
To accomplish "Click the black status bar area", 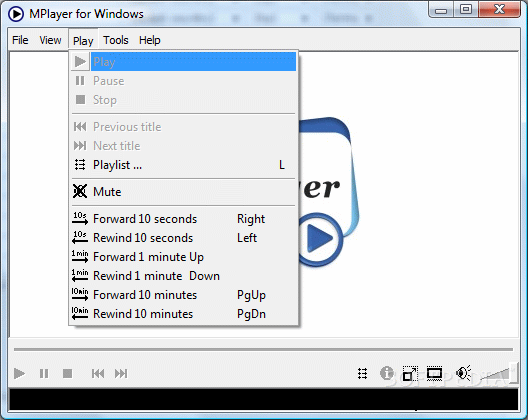I will (264, 399).
